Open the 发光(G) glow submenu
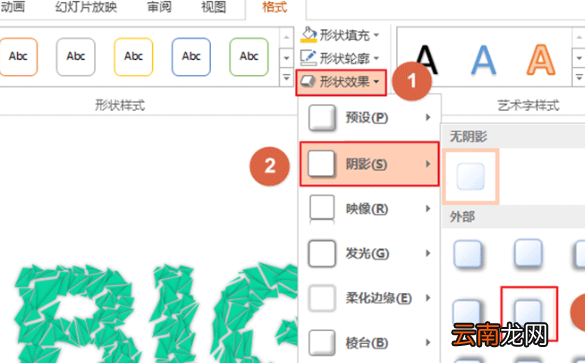 pos(369,253)
